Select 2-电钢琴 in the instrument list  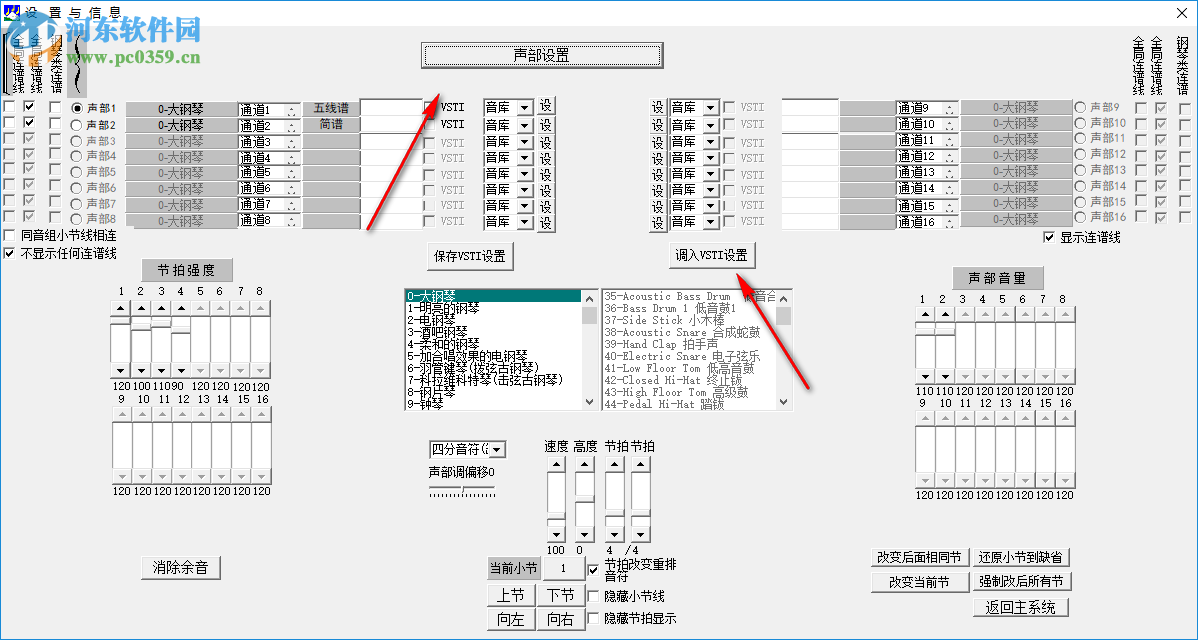click(x=494, y=320)
